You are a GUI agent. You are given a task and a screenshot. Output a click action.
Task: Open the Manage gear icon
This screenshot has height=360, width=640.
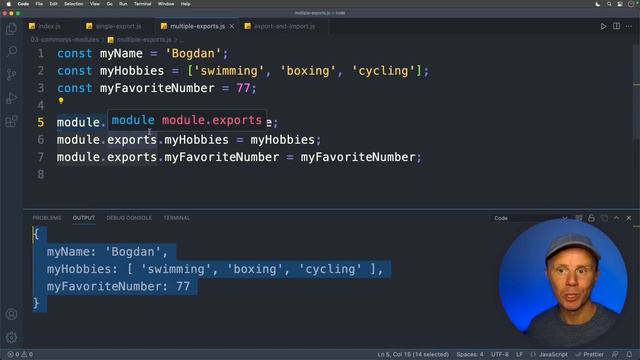11,337
